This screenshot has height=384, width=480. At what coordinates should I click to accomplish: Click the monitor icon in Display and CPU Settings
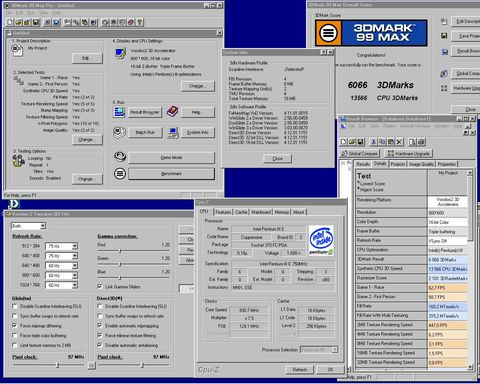pyautogui.click(x=120, y=53)
